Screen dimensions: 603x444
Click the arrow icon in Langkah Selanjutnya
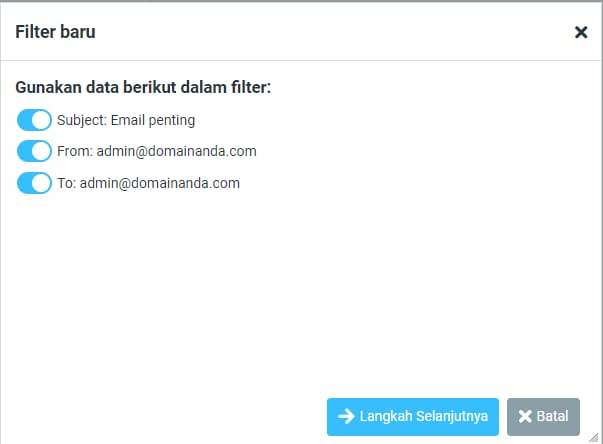tap(346, 417)
